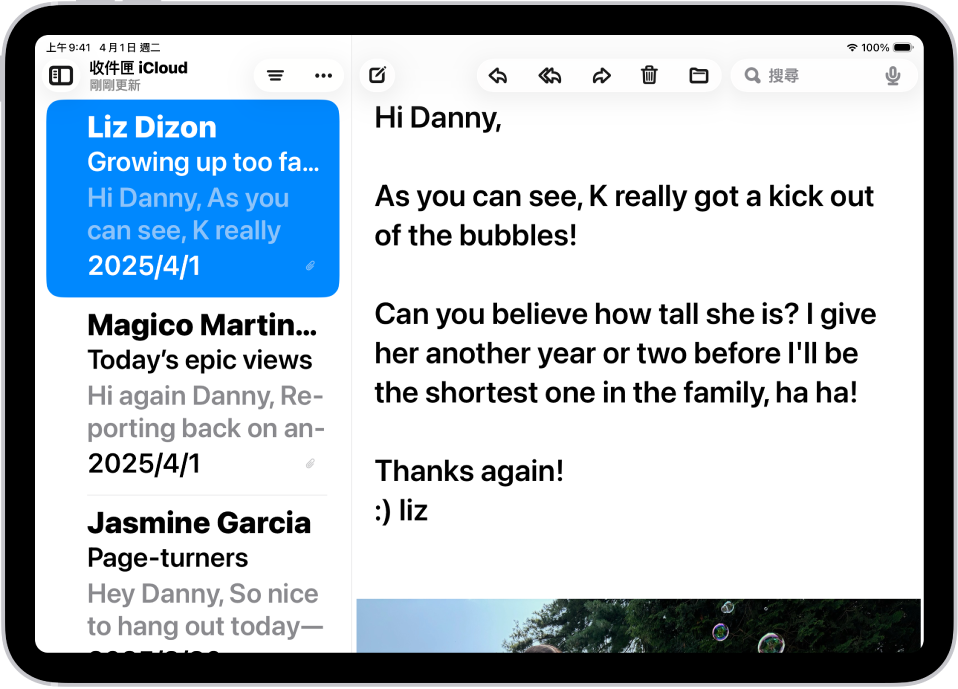The image size is (958, 689).
Task: Tap inside the 搜尋 search field
Action: tap(790, 74)
